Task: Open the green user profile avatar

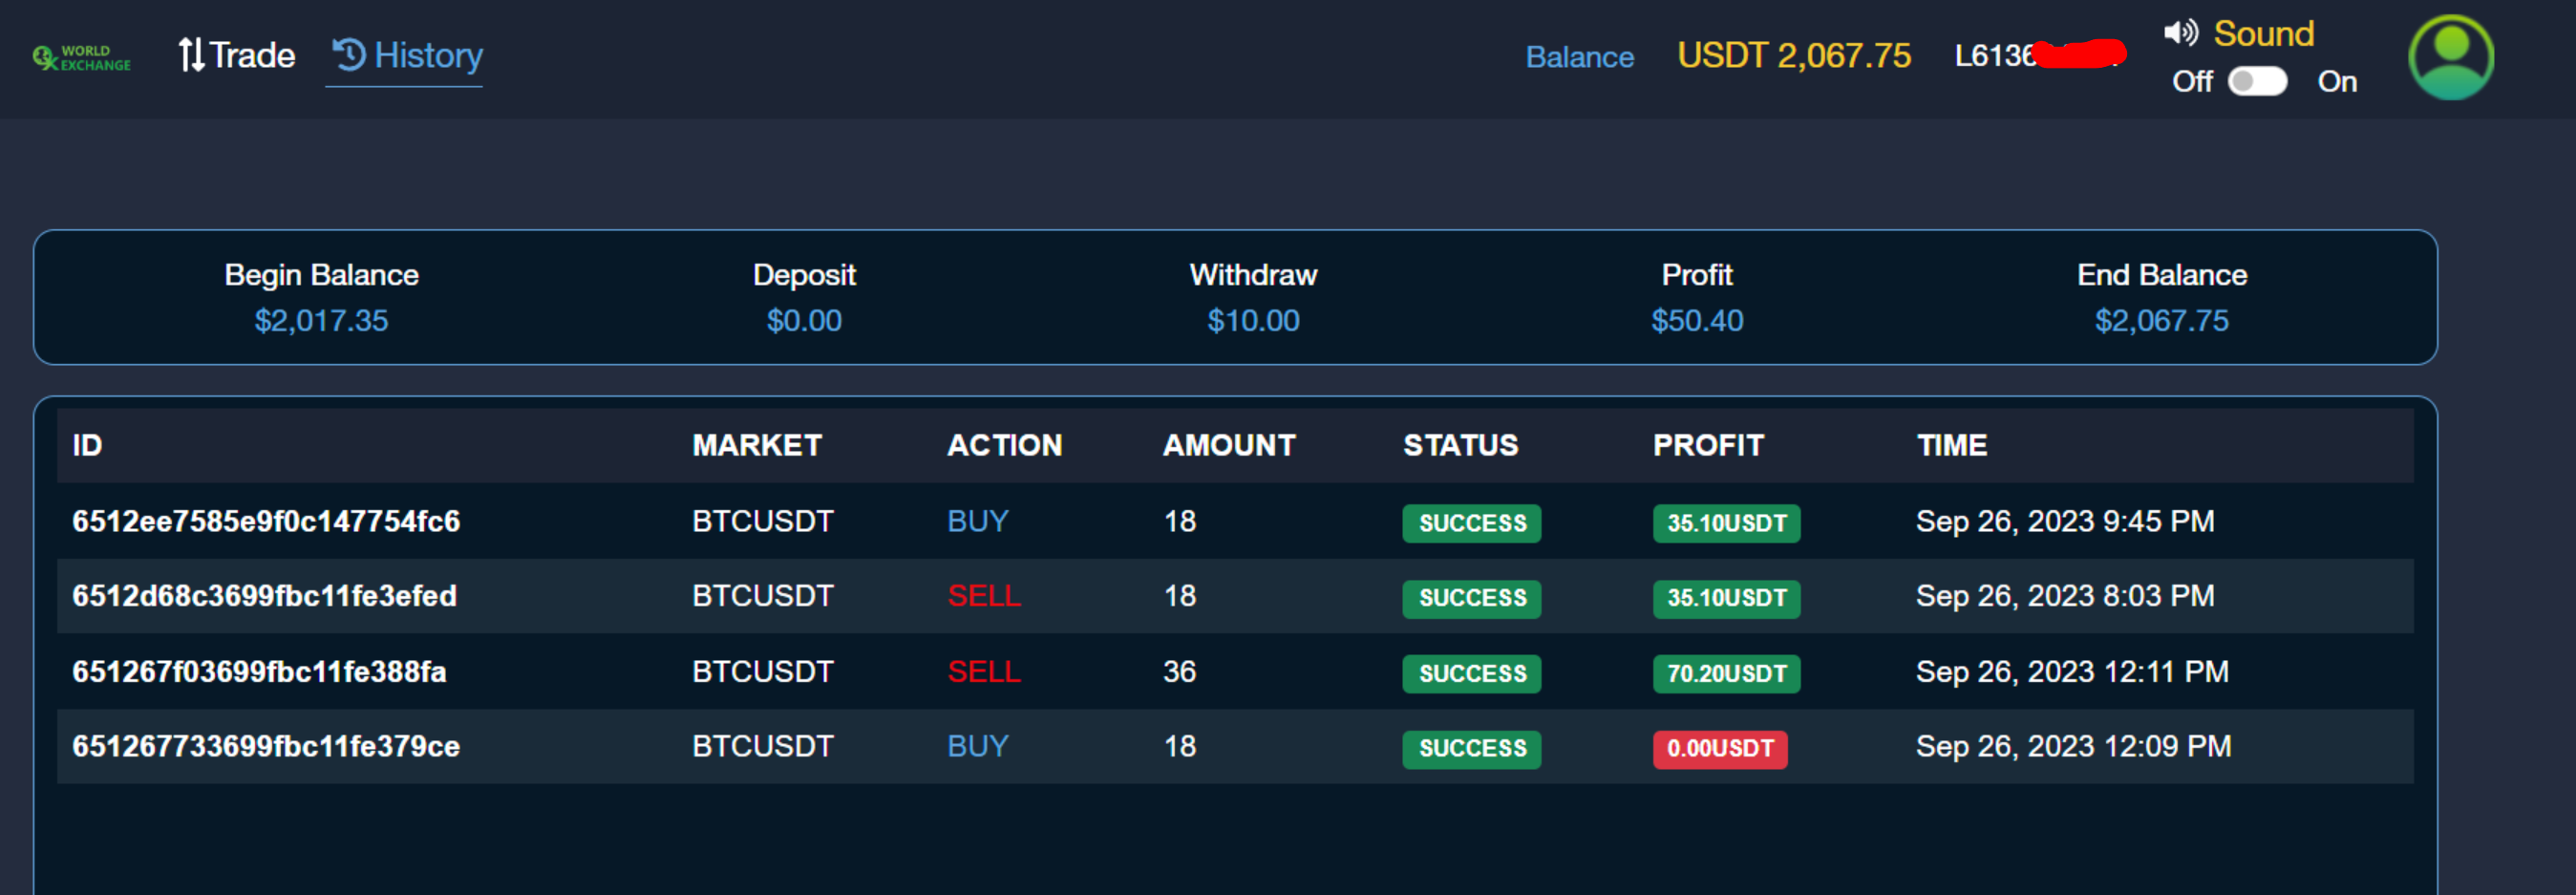Action: [2450, 57]
